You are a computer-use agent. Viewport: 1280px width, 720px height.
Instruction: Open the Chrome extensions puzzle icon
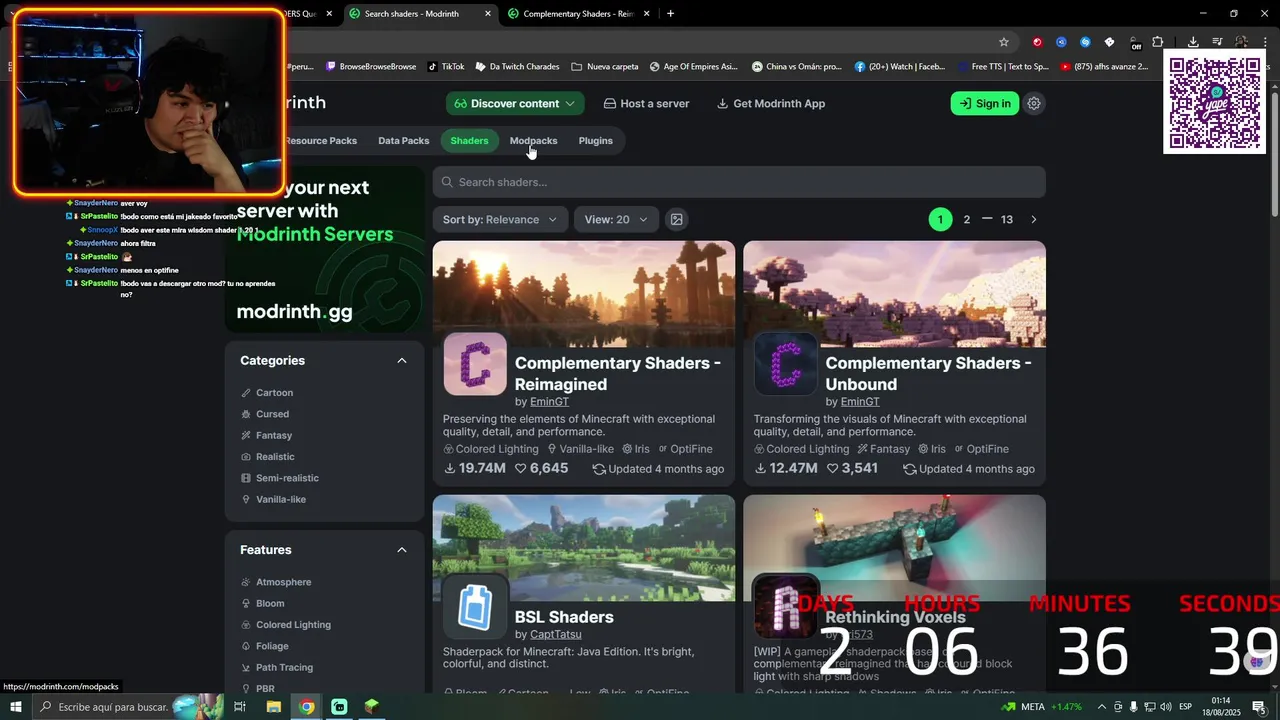tap(1157, 42)
